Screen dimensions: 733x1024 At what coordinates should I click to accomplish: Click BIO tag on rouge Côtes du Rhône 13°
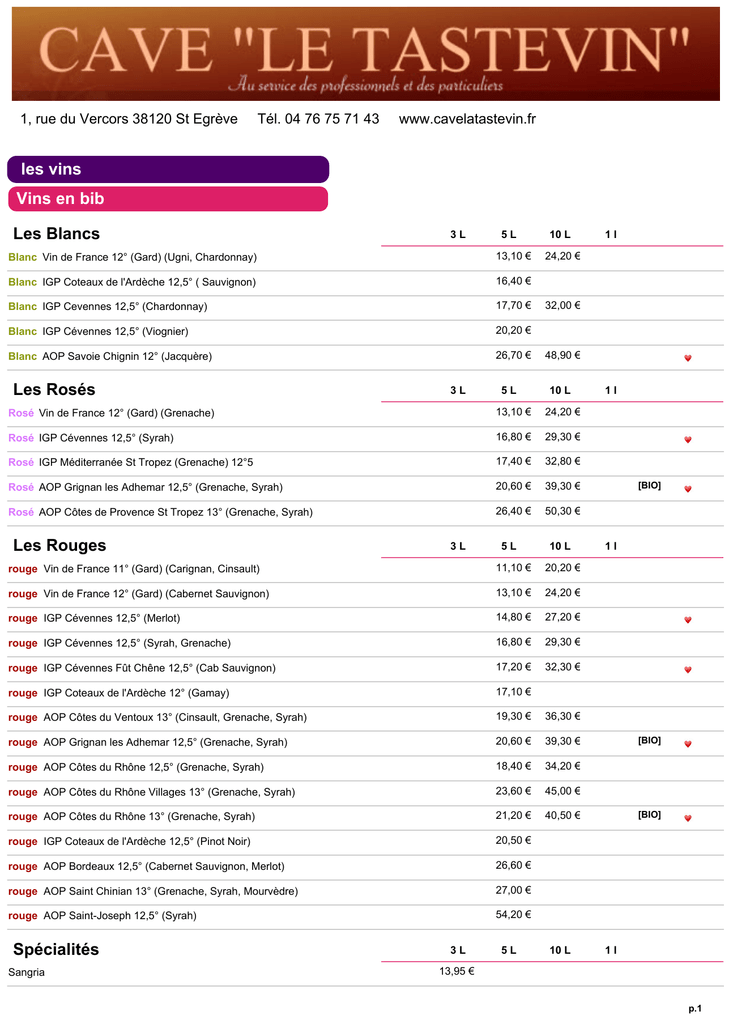[x=649, y=814]
